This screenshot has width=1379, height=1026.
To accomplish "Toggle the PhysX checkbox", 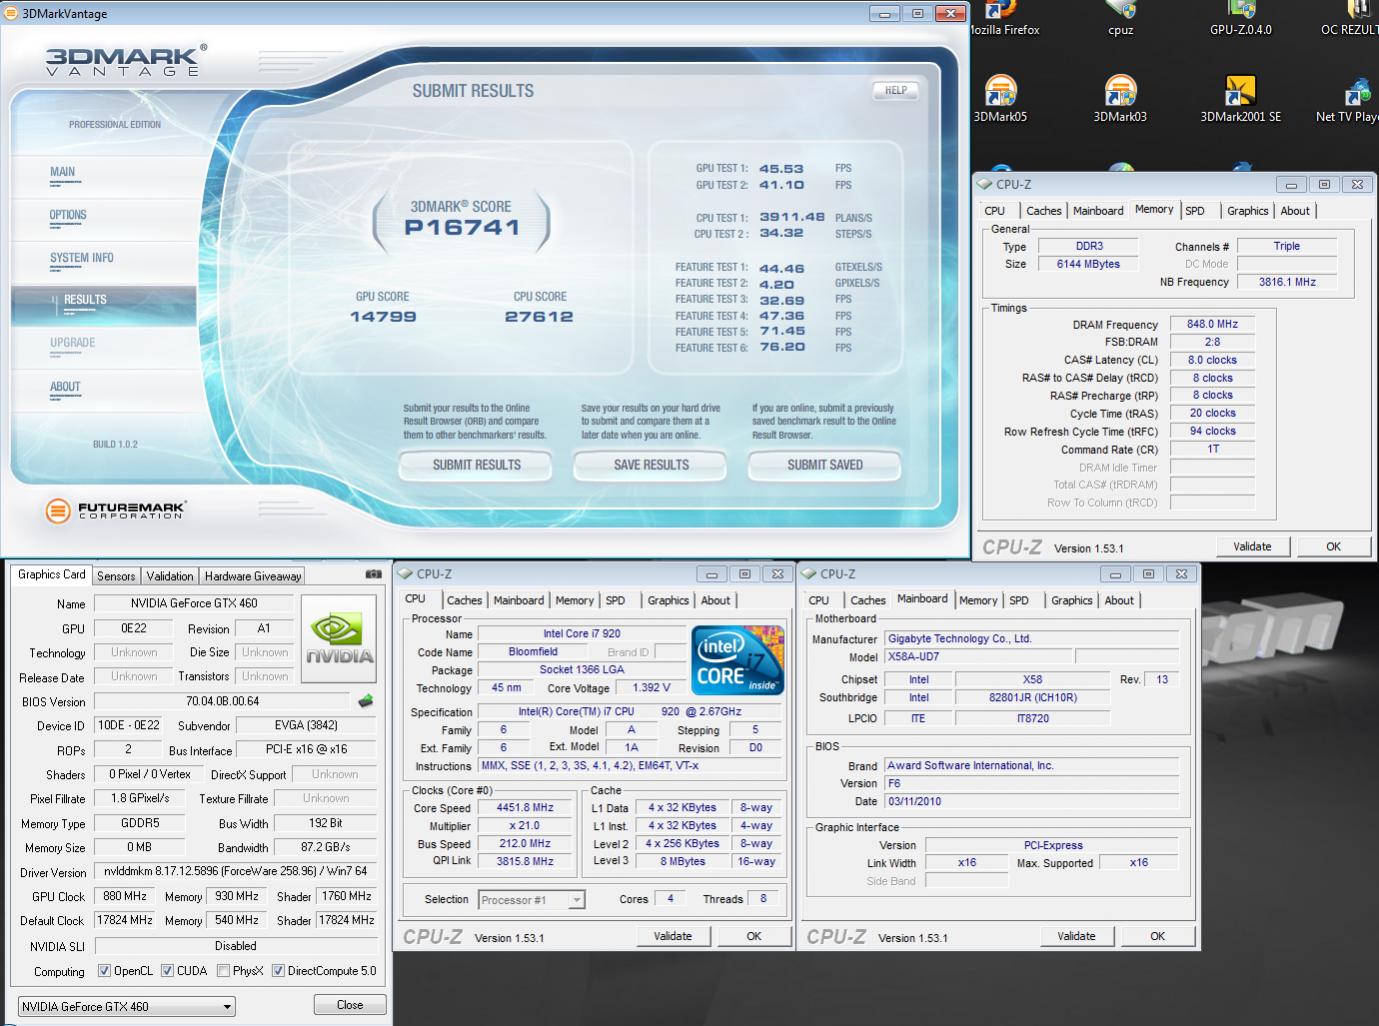I will (223, 971).
